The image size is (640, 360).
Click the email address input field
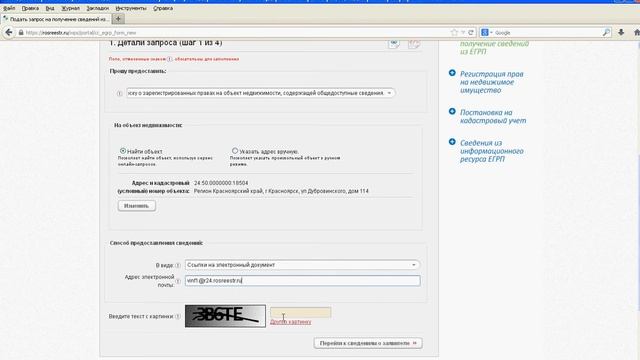tap(302, 281)
